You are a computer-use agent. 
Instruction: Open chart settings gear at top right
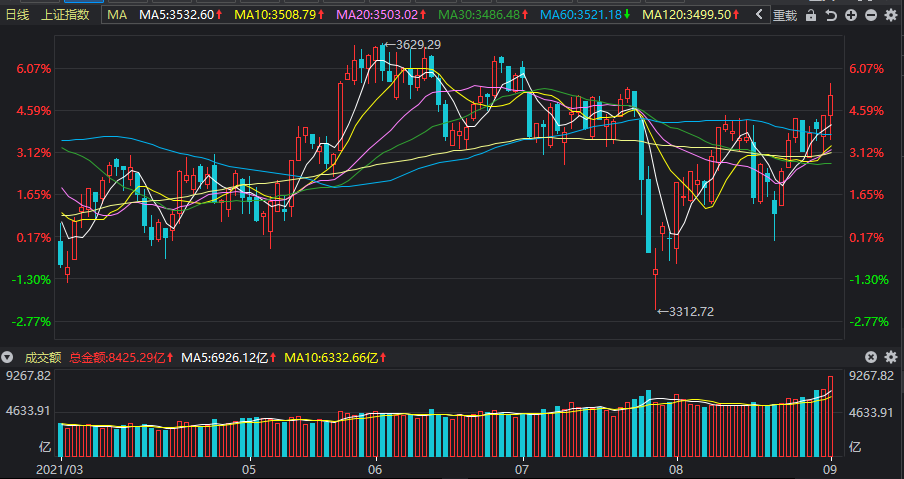point(891,15)
